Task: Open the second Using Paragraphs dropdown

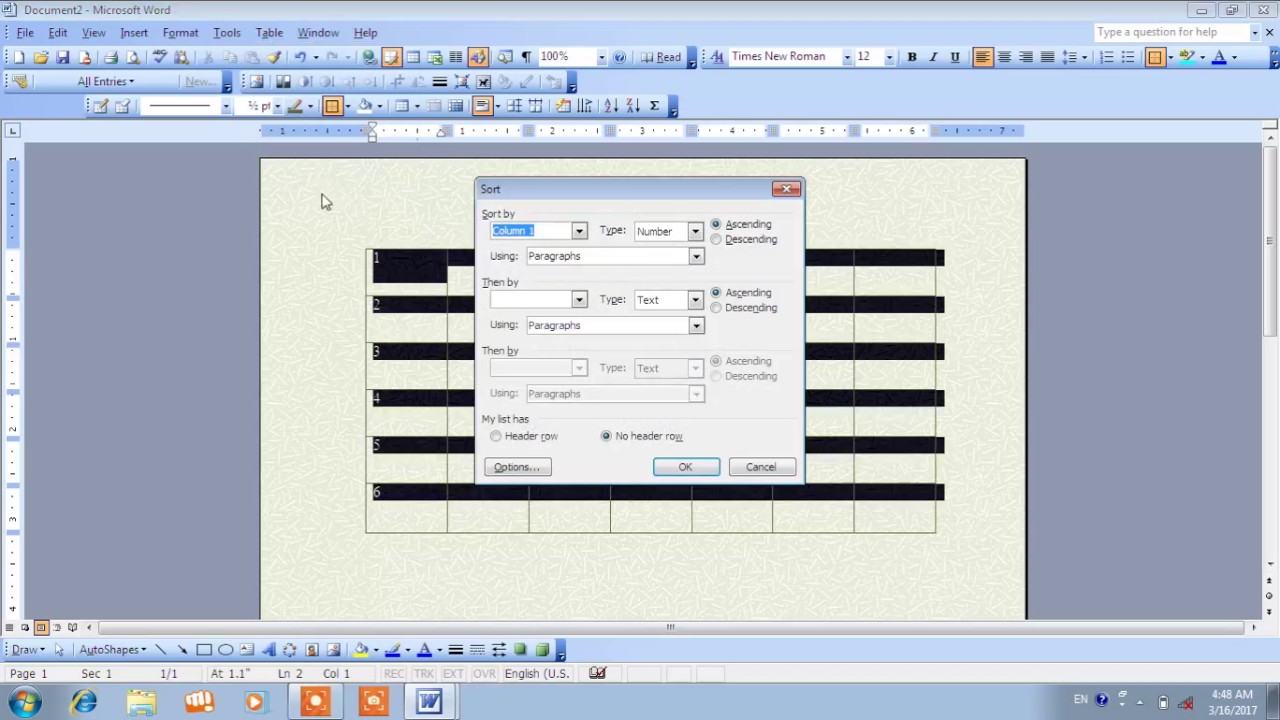Action: coord(696,325)
